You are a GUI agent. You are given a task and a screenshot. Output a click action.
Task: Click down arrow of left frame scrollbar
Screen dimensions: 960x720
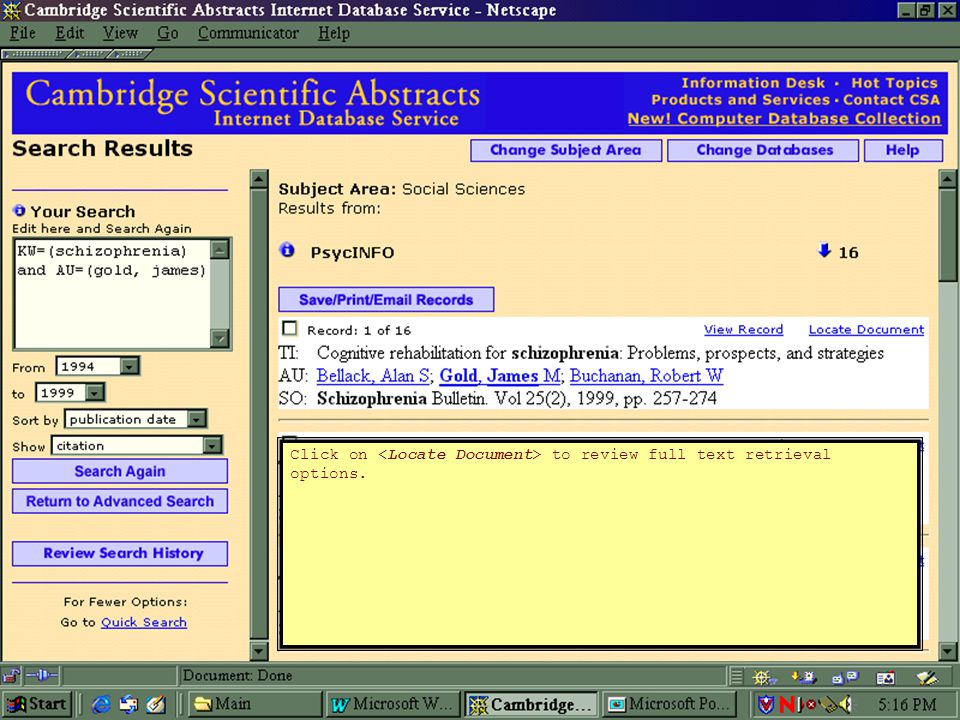pyautogui.click(x=259, y=651)
